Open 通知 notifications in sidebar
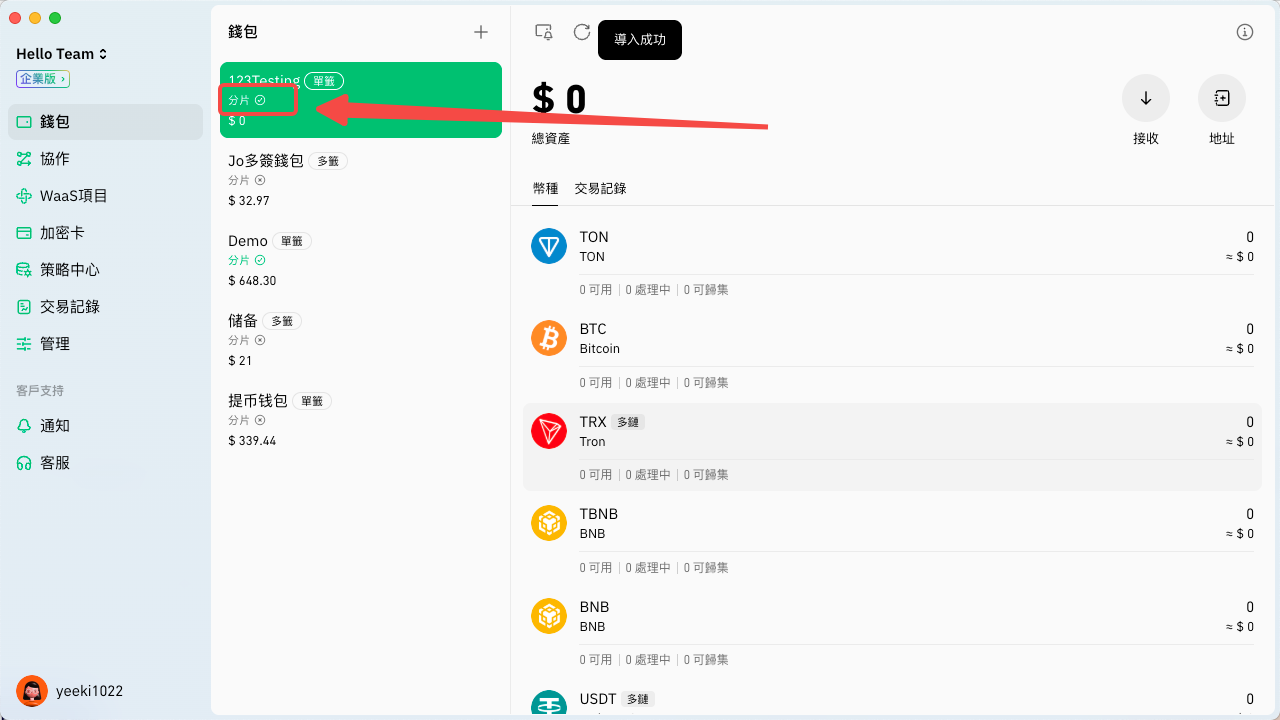Viewport: 1280px width, 720px height. coord(55,426)
